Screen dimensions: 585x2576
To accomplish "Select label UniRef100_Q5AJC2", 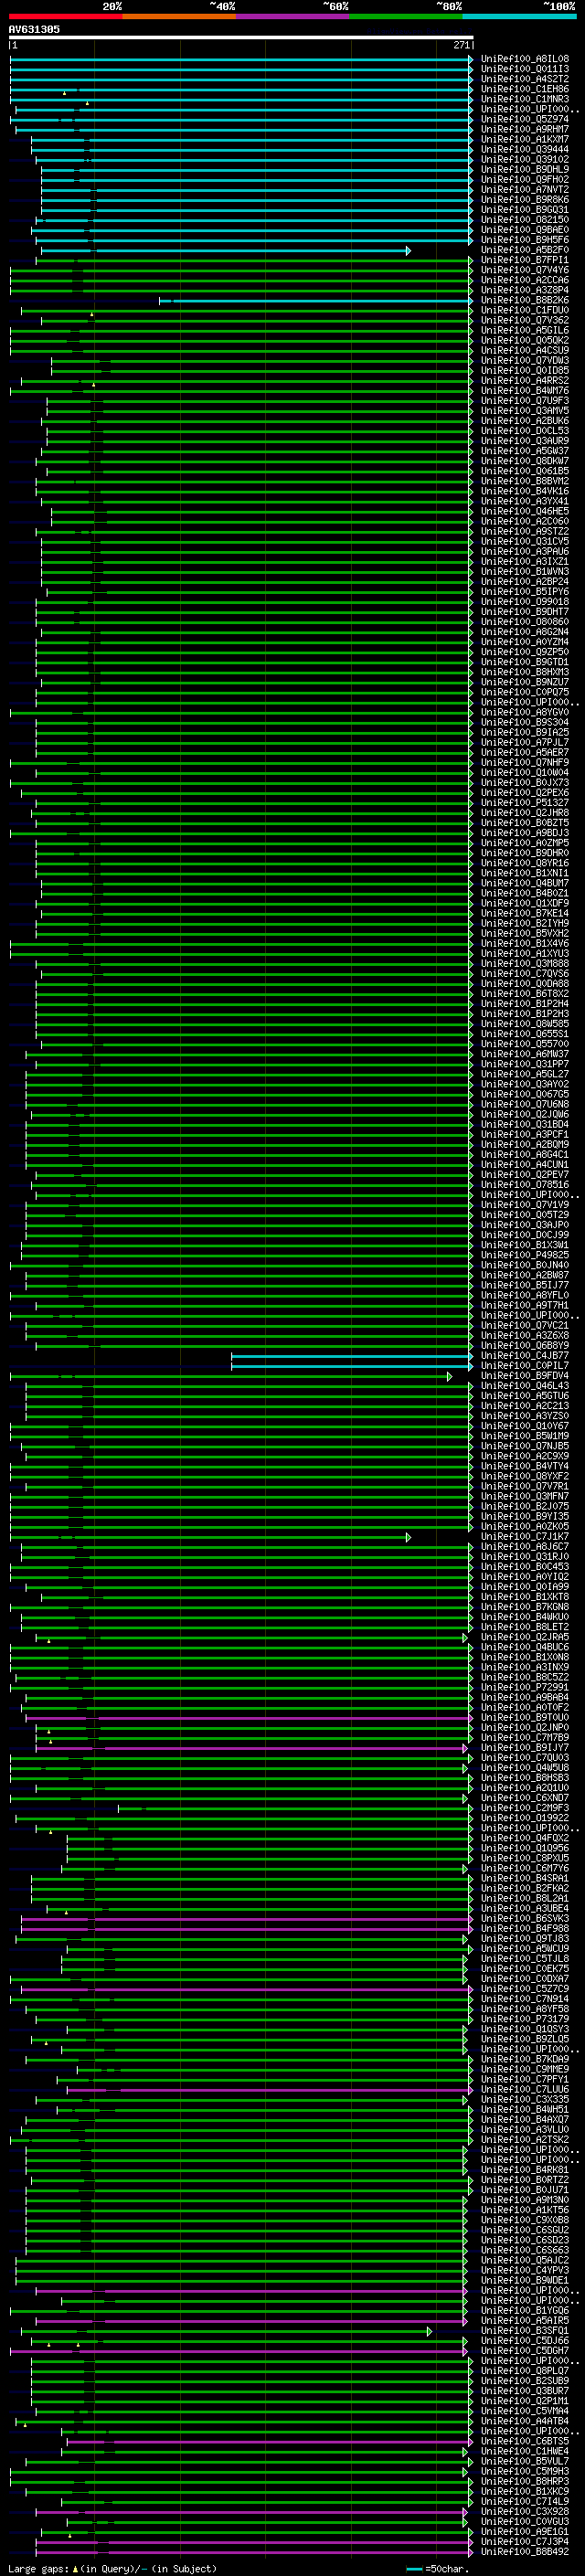I will [524, 2260].
